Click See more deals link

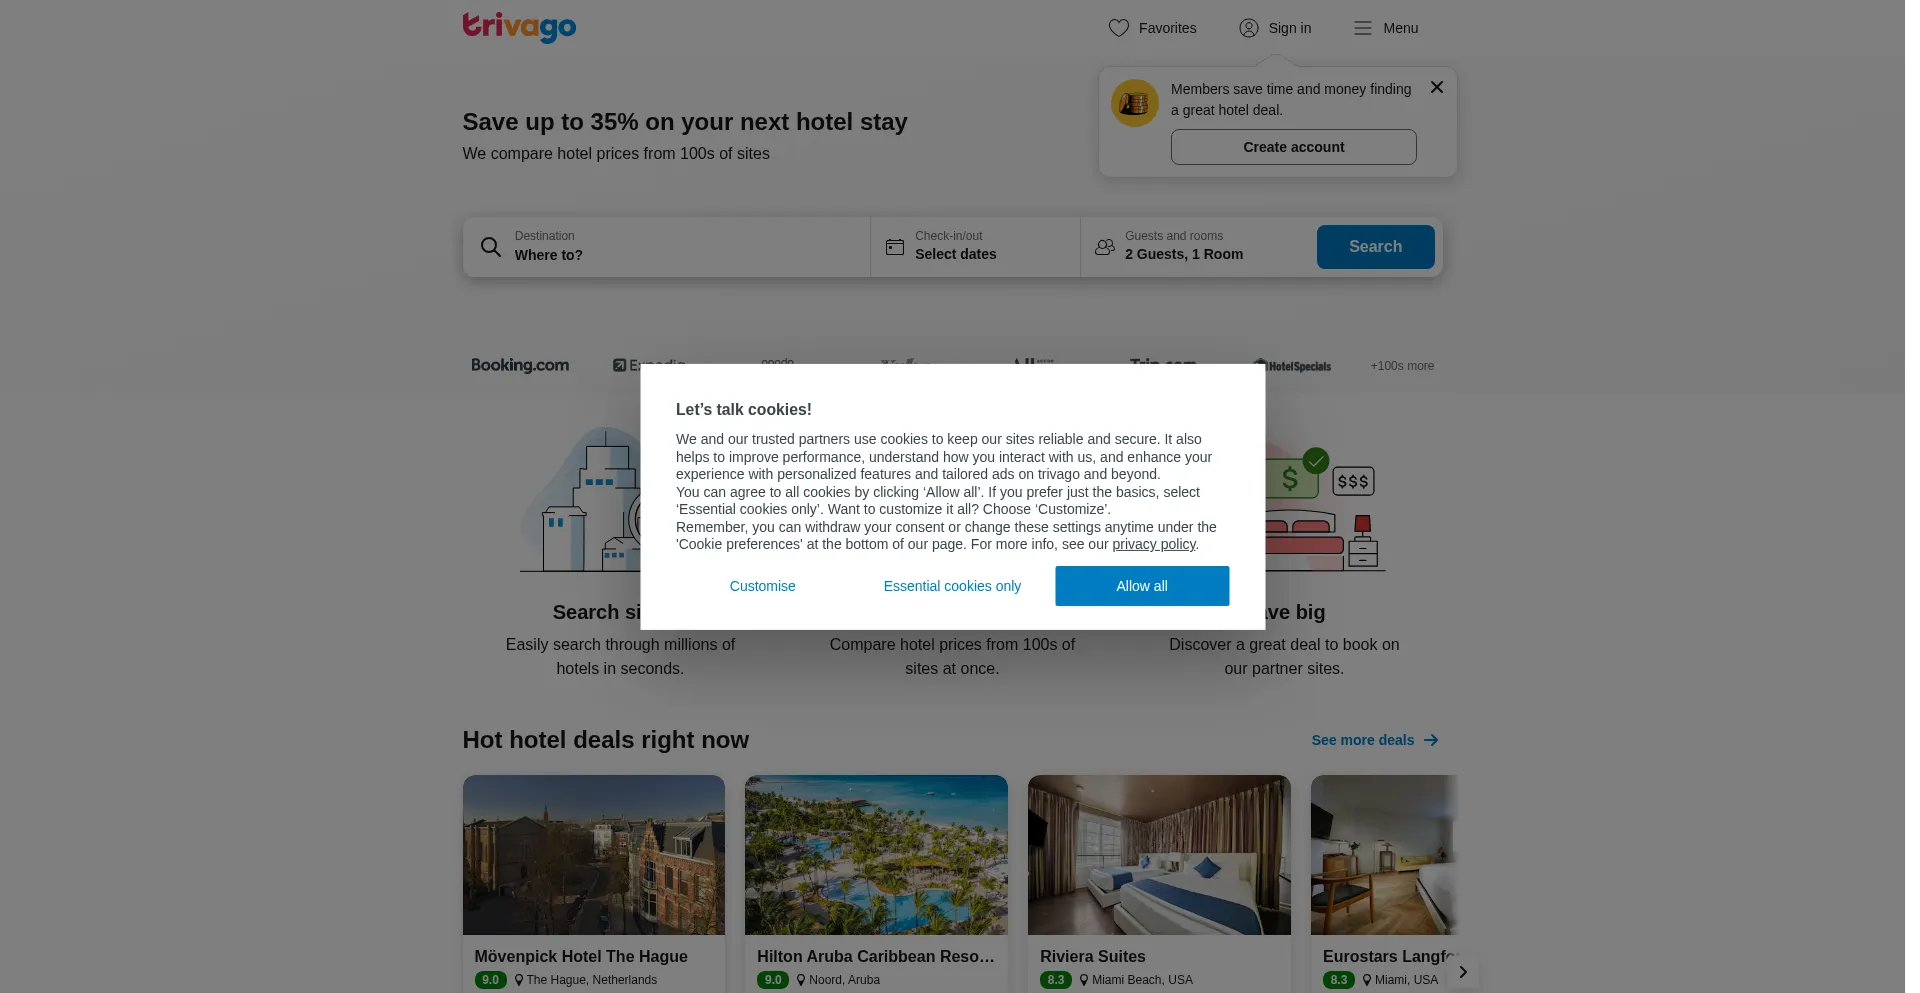click(x=1375, y=740)
